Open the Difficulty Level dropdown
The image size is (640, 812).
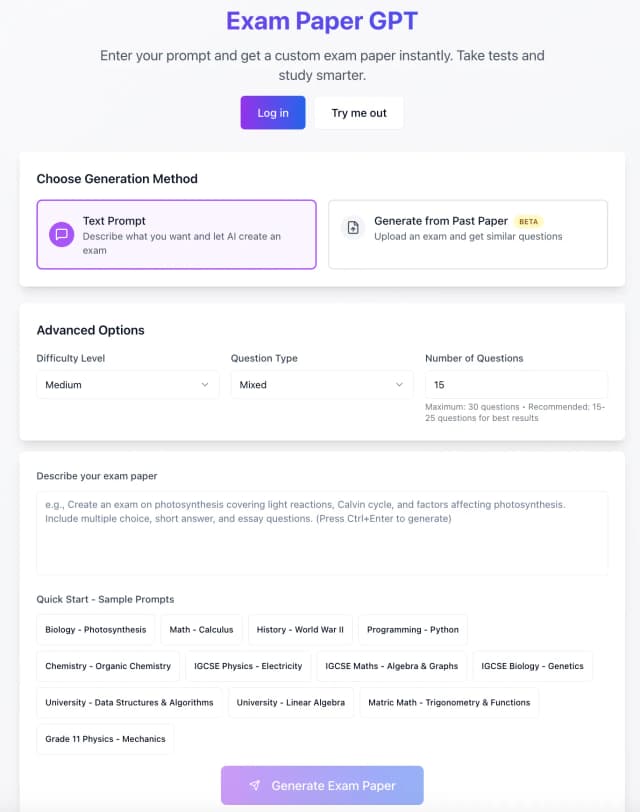pyautogui.click(x=128, y=385)
